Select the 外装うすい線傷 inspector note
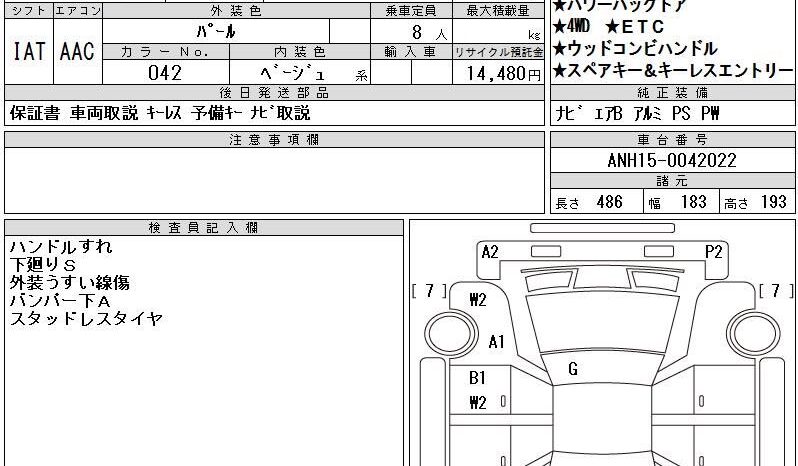Screen dimensions: 798x466 [x=70, y=282]
